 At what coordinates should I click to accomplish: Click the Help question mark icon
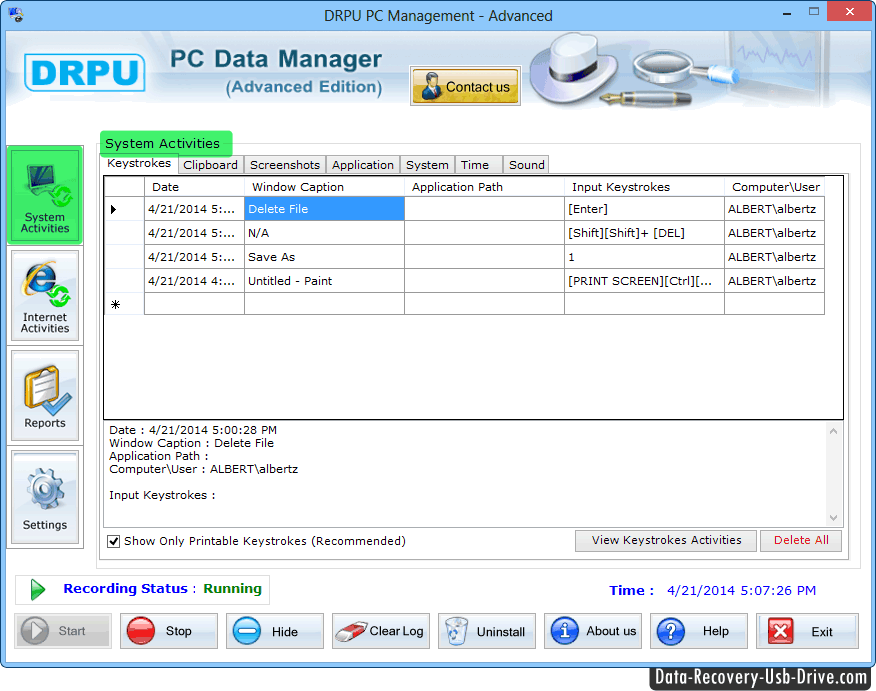(x=671, y=631)
